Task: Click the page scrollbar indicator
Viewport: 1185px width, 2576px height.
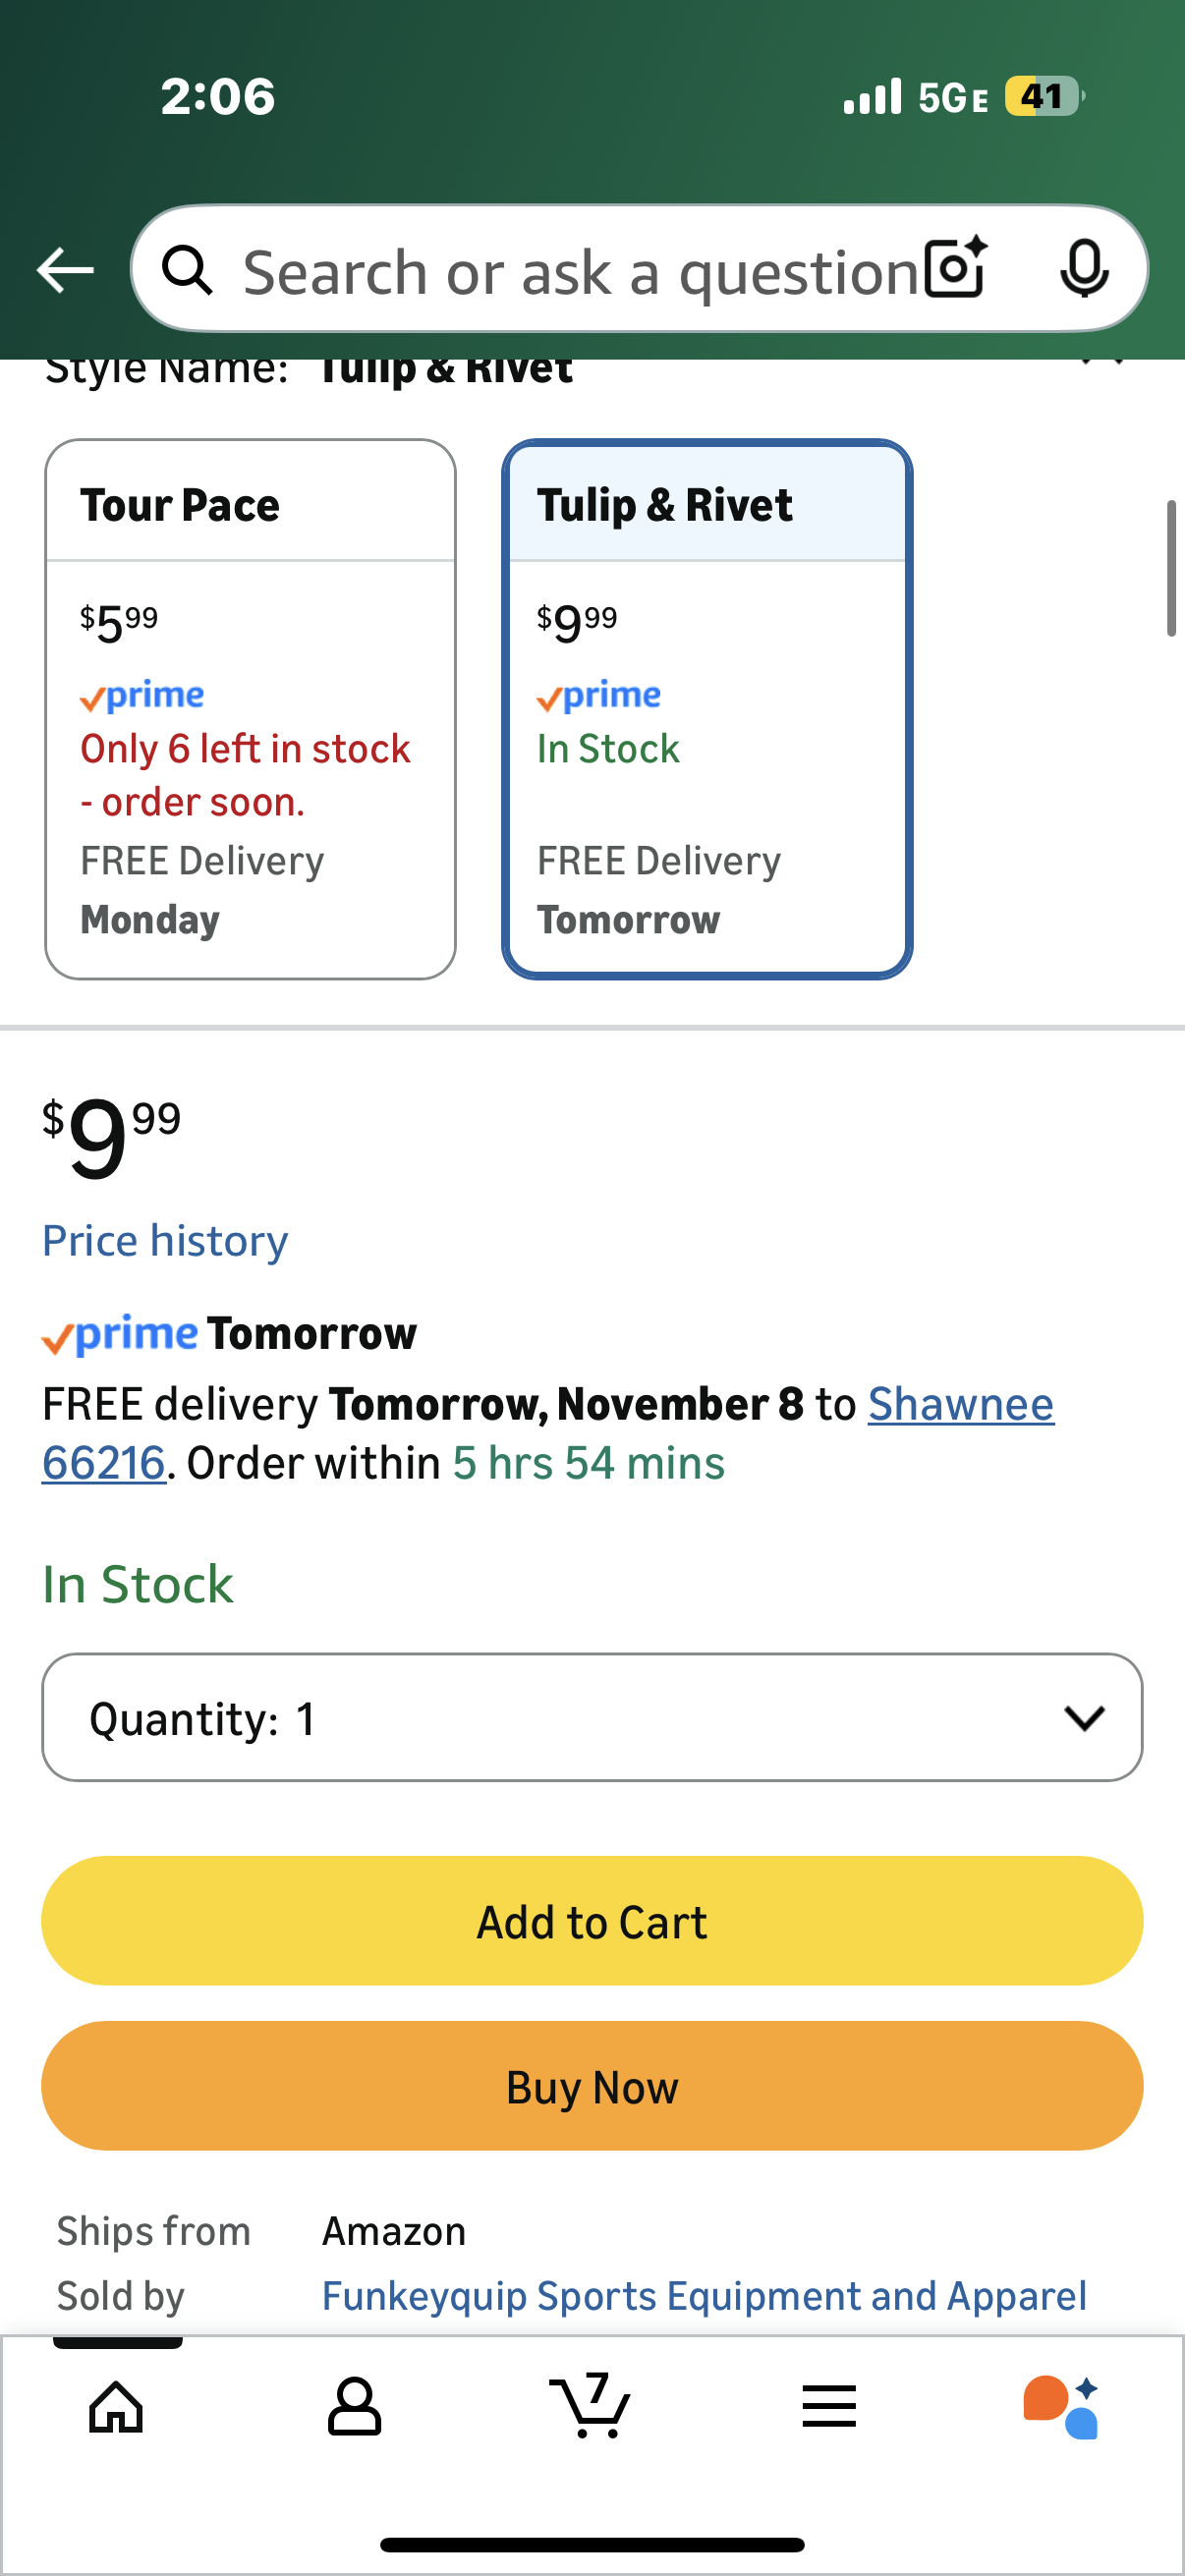Action: click(x=1170, y=568)
